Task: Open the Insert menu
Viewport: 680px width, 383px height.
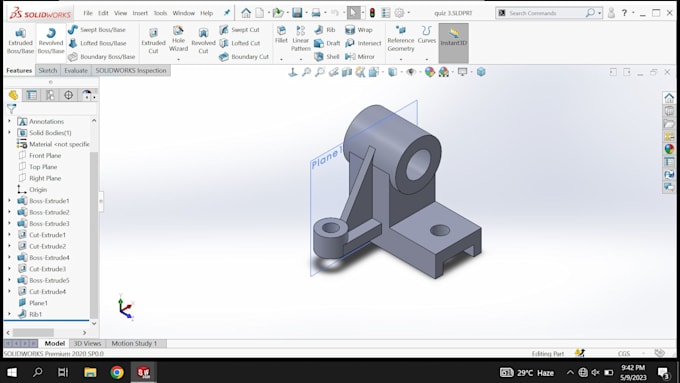Action: tap(140, 13)
